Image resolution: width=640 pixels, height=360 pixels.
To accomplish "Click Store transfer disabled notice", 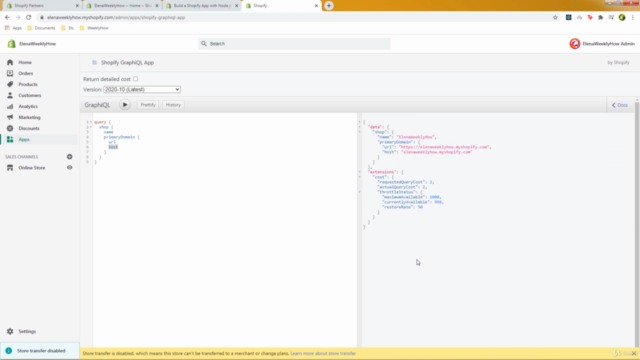I will tap(40, 351).
